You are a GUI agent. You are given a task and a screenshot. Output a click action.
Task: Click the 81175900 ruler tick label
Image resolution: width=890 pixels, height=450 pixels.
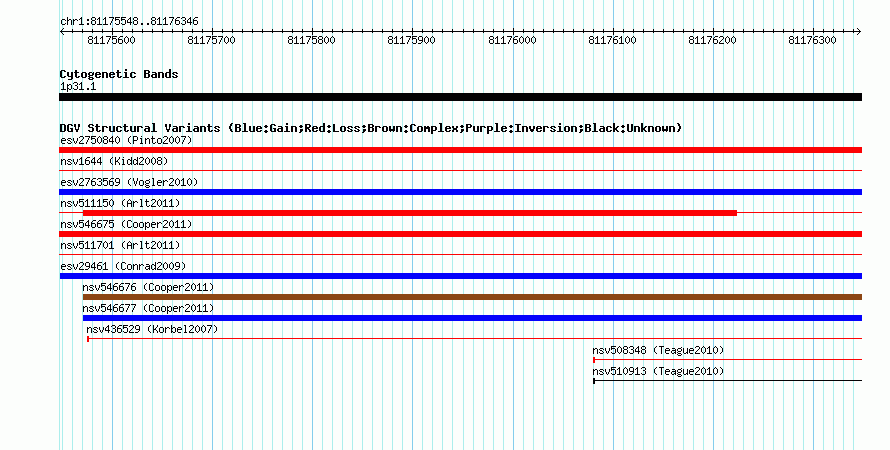click(412, 40)
